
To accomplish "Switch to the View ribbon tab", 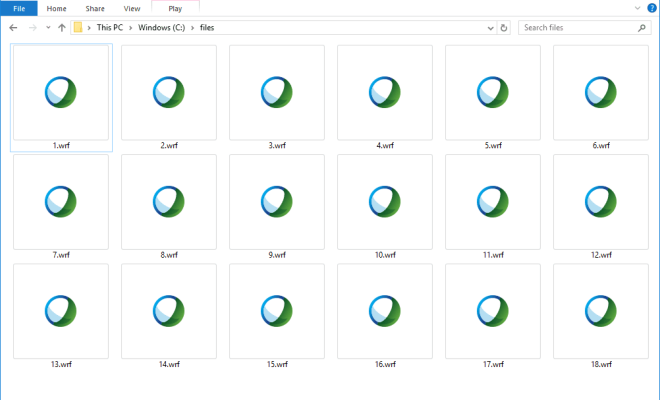I will click(132, 8).
